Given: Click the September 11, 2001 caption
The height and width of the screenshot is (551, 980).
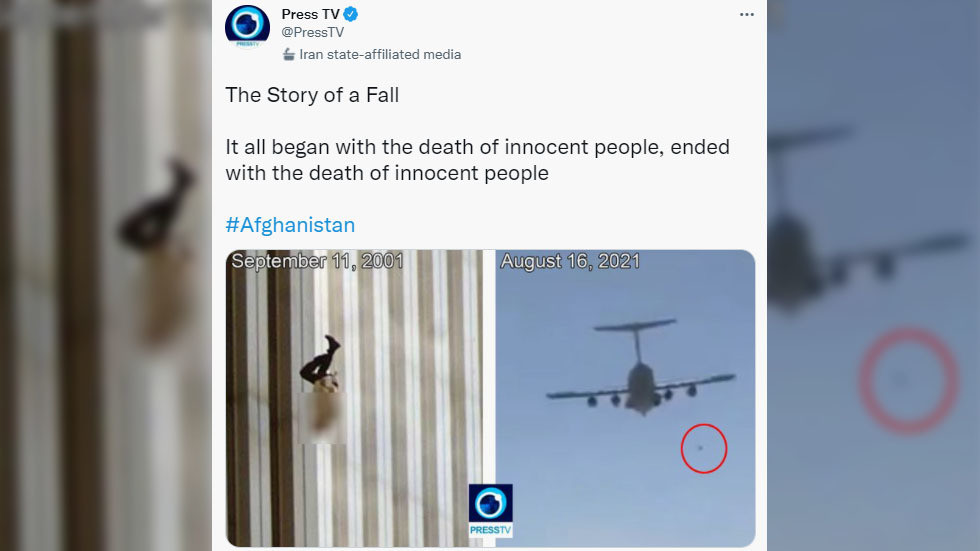Looking at the screenshot, I should coord(318,261).
